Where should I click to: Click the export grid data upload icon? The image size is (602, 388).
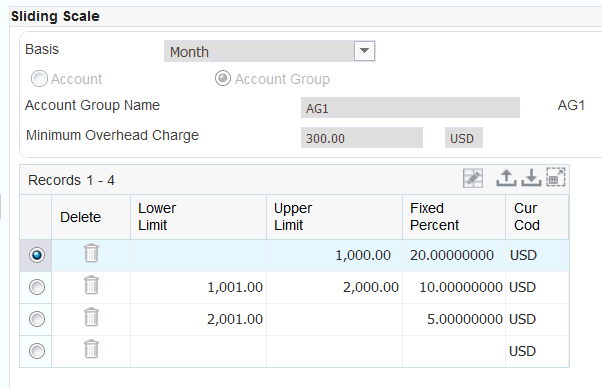click(506, 178)
